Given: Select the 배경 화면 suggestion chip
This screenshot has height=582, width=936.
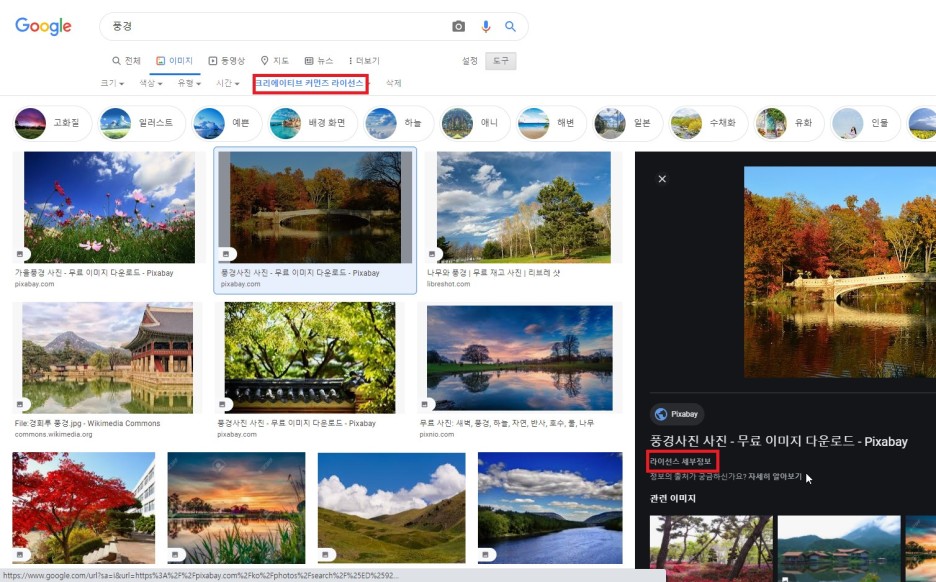Looking at the screenshot, I should [x=313, y=123].
